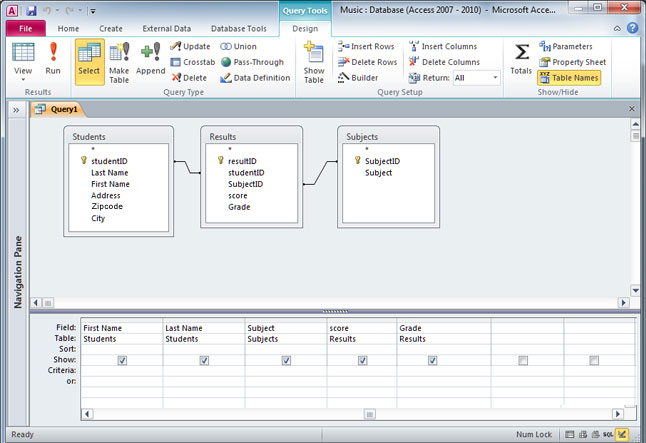Click the splitter handle between panes

click(335, 312)
